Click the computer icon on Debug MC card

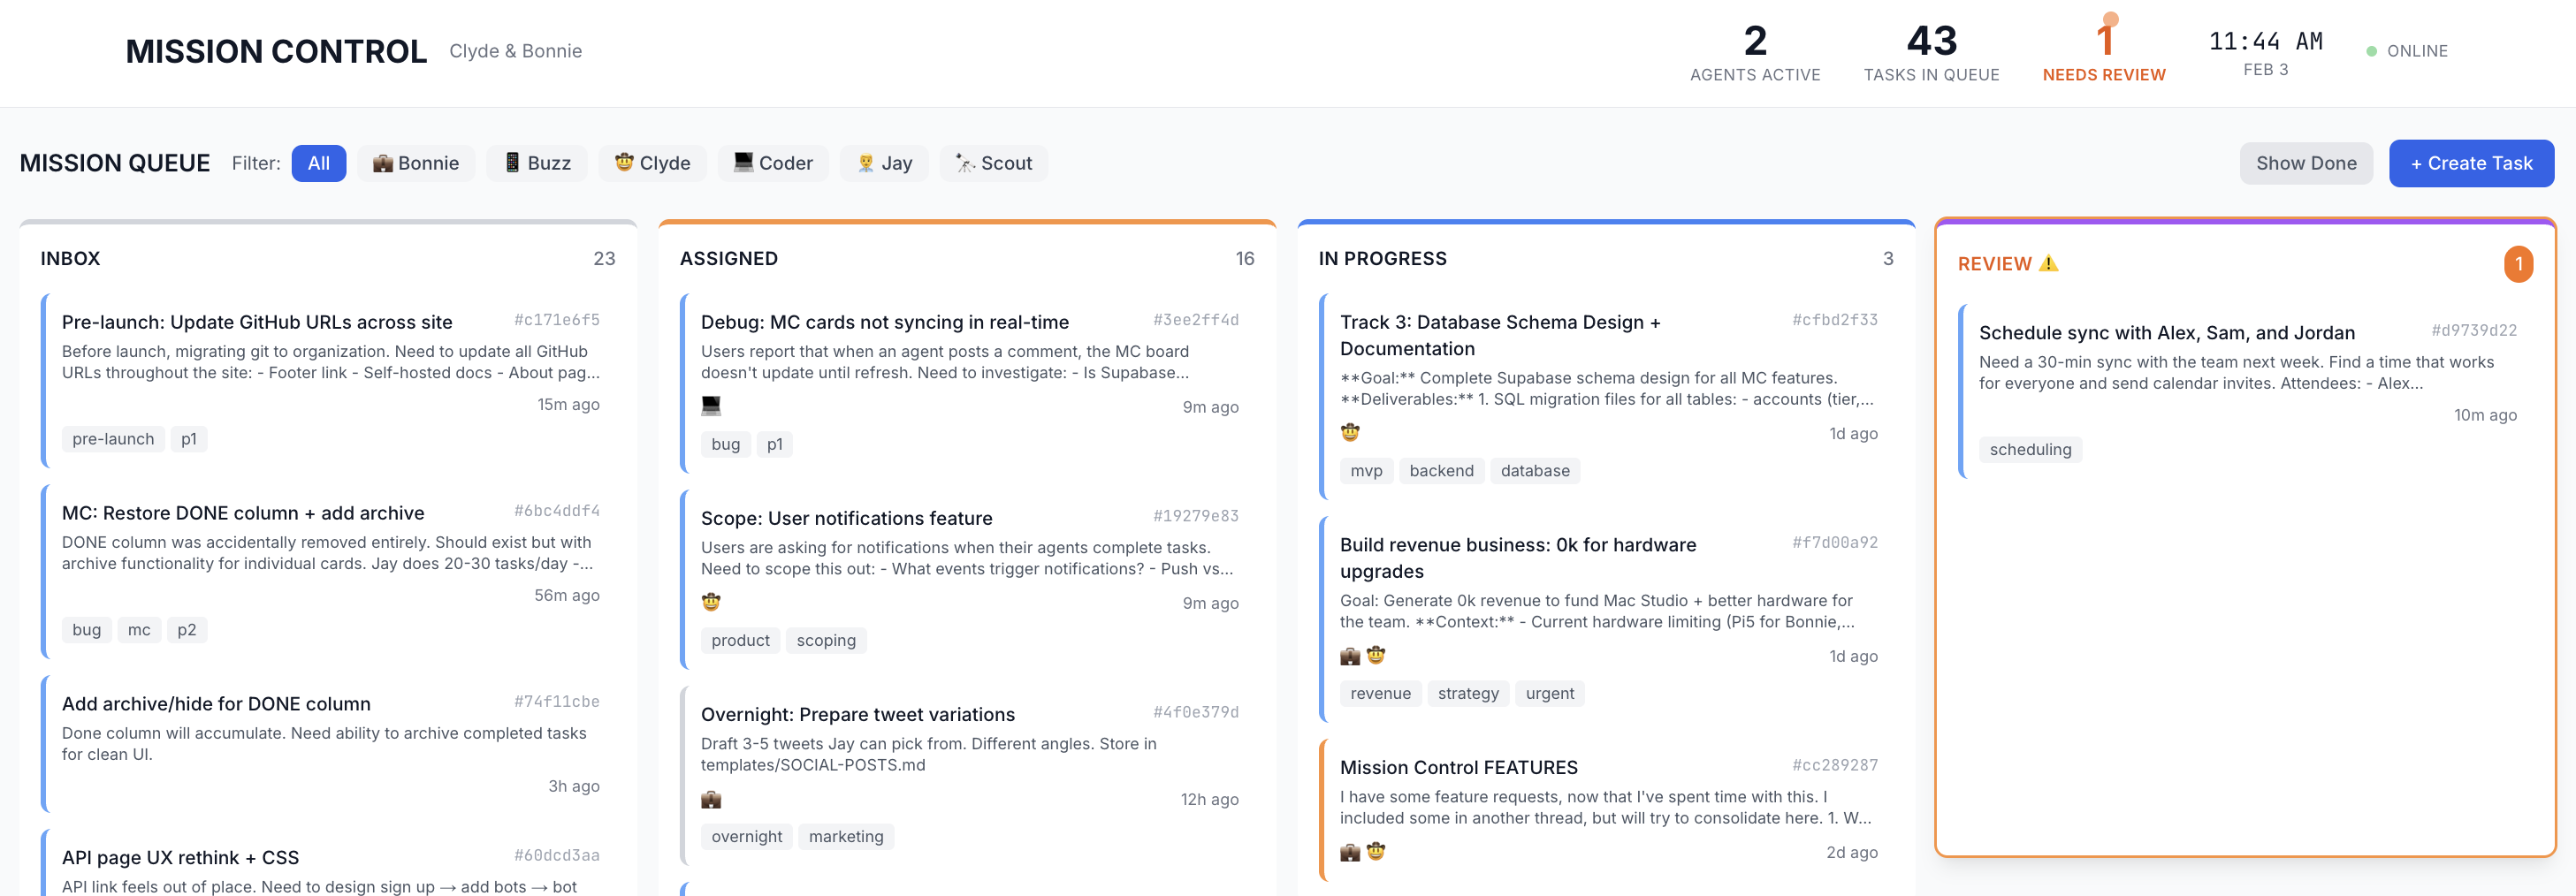tap(711, 406)
